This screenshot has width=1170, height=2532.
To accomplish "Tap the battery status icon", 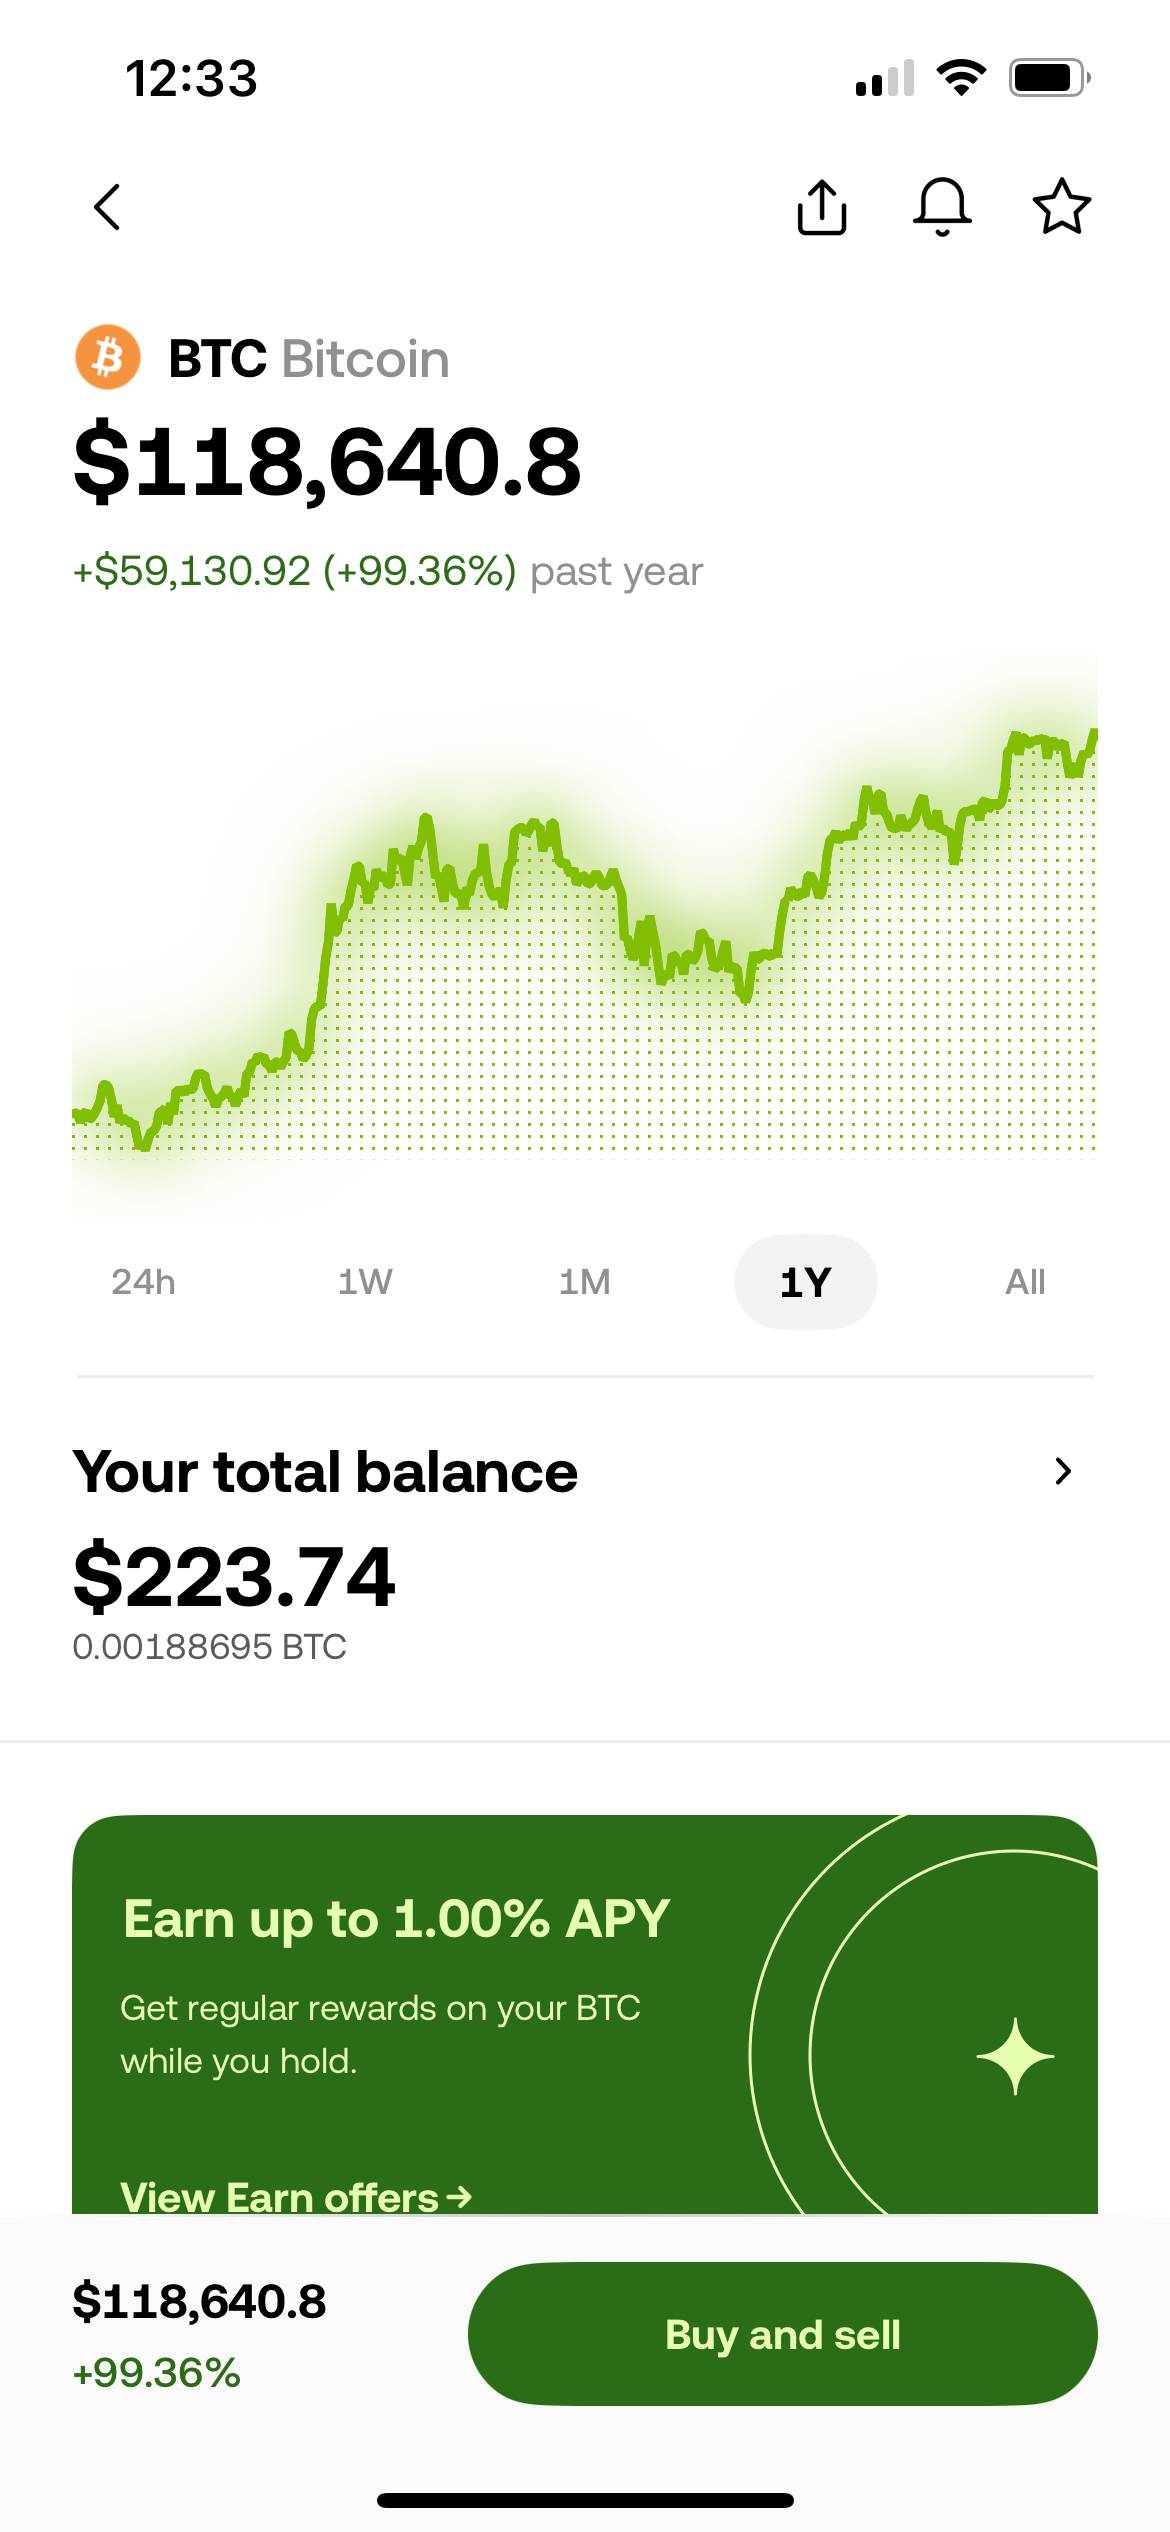I will point(1049,77).
